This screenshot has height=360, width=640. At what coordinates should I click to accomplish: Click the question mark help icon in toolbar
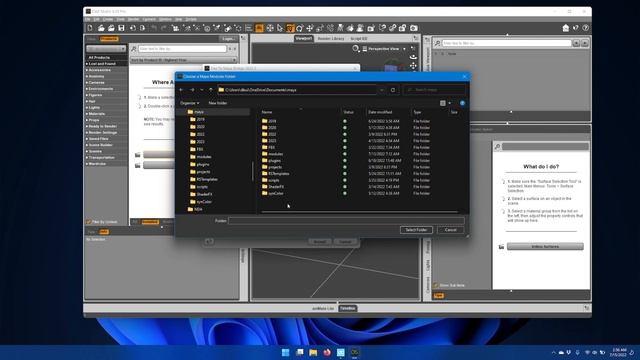point(585,28)
